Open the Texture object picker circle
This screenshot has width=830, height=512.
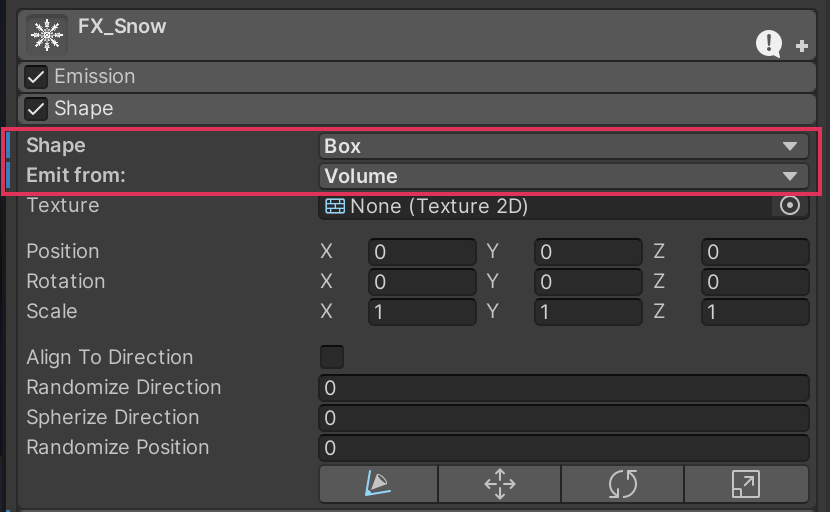point(790,206)
